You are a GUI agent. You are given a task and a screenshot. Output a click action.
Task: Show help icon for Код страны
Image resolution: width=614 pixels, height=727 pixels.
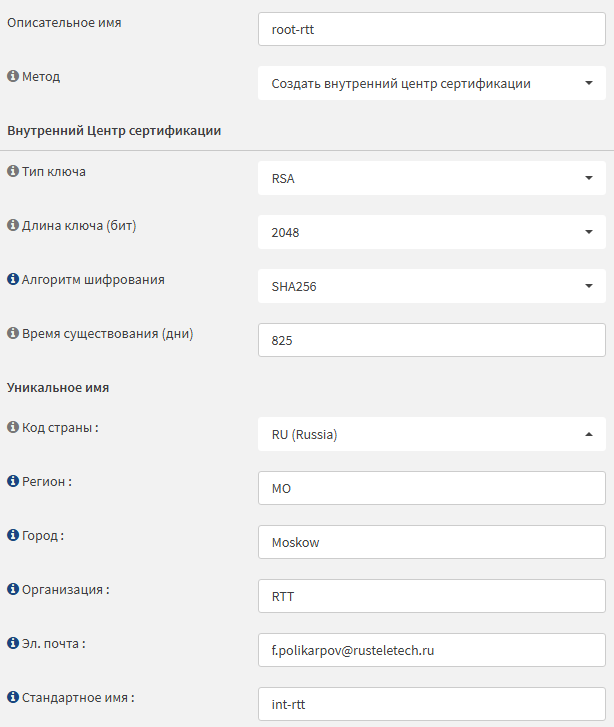click(13, 427)
